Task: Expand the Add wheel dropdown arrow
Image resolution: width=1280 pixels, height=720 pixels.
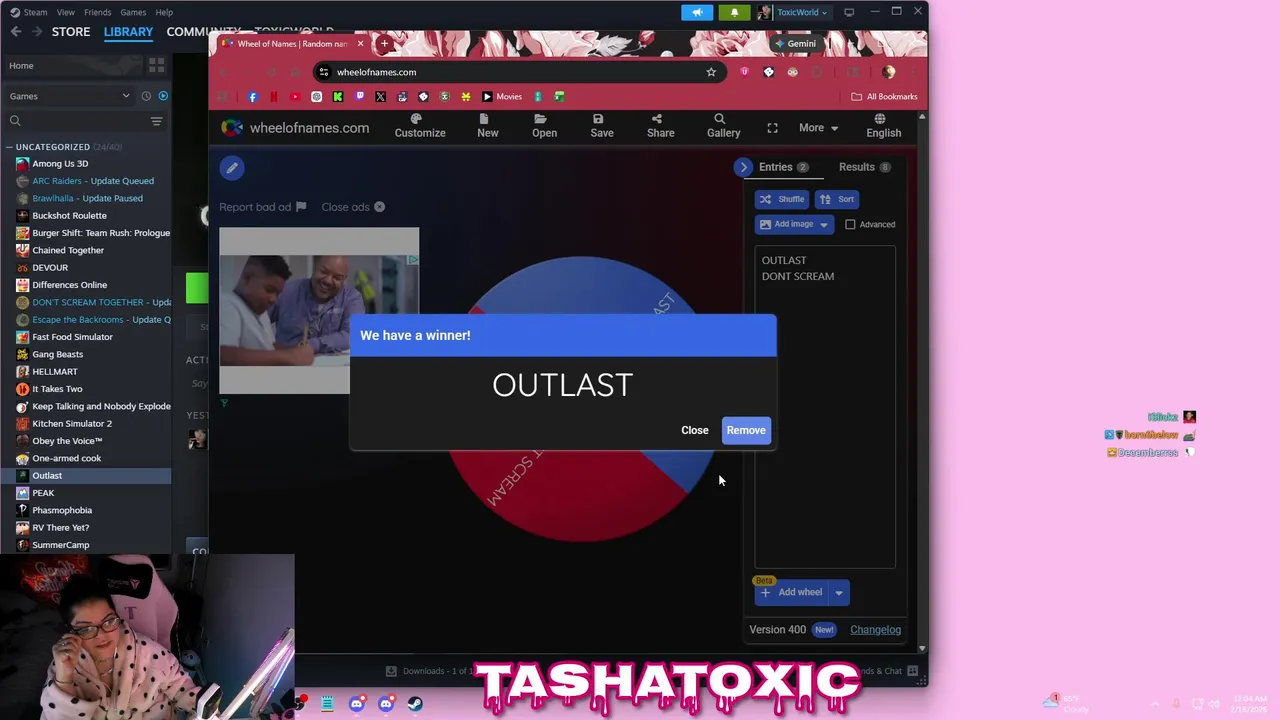Action: click(839, 592)
